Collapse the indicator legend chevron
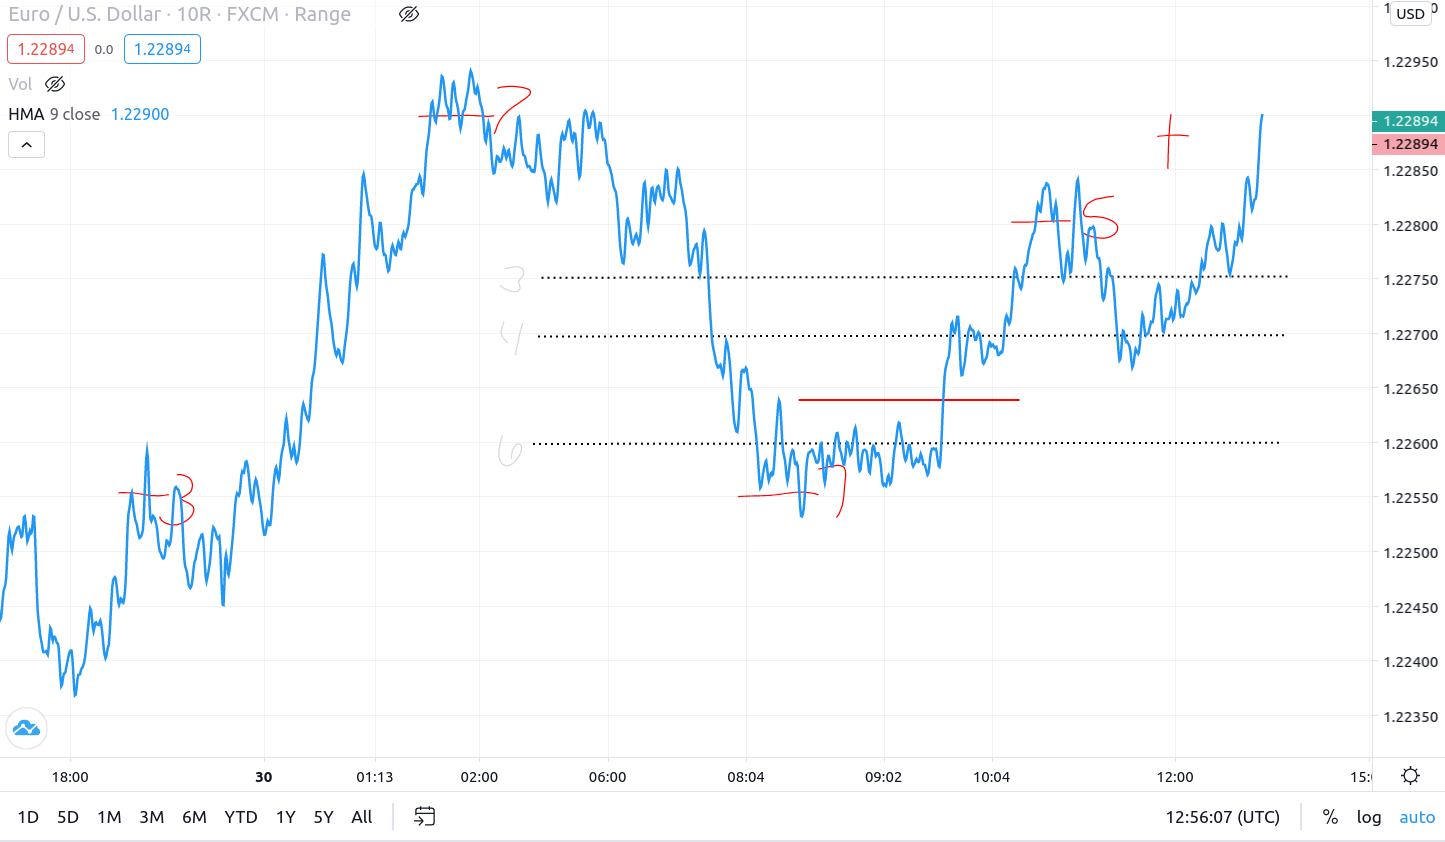Image resolution: width=1445 pixels, height=842 pixels. [27, 145]
